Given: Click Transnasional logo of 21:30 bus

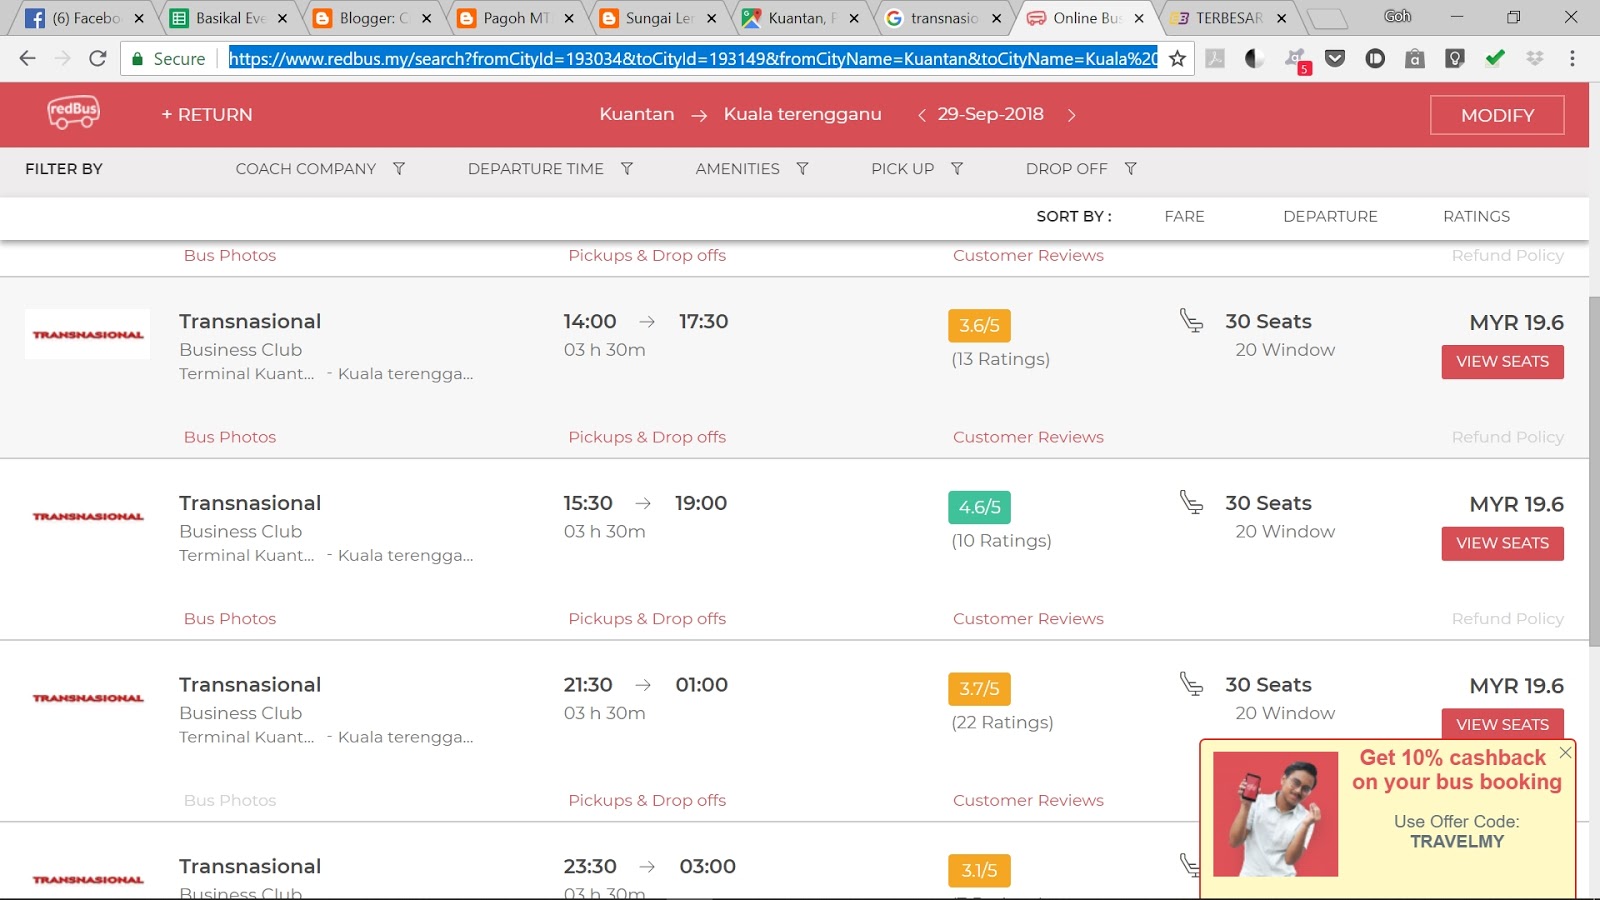Looking at the screenshot, I should pyautogui.click(x=88, y=698).
